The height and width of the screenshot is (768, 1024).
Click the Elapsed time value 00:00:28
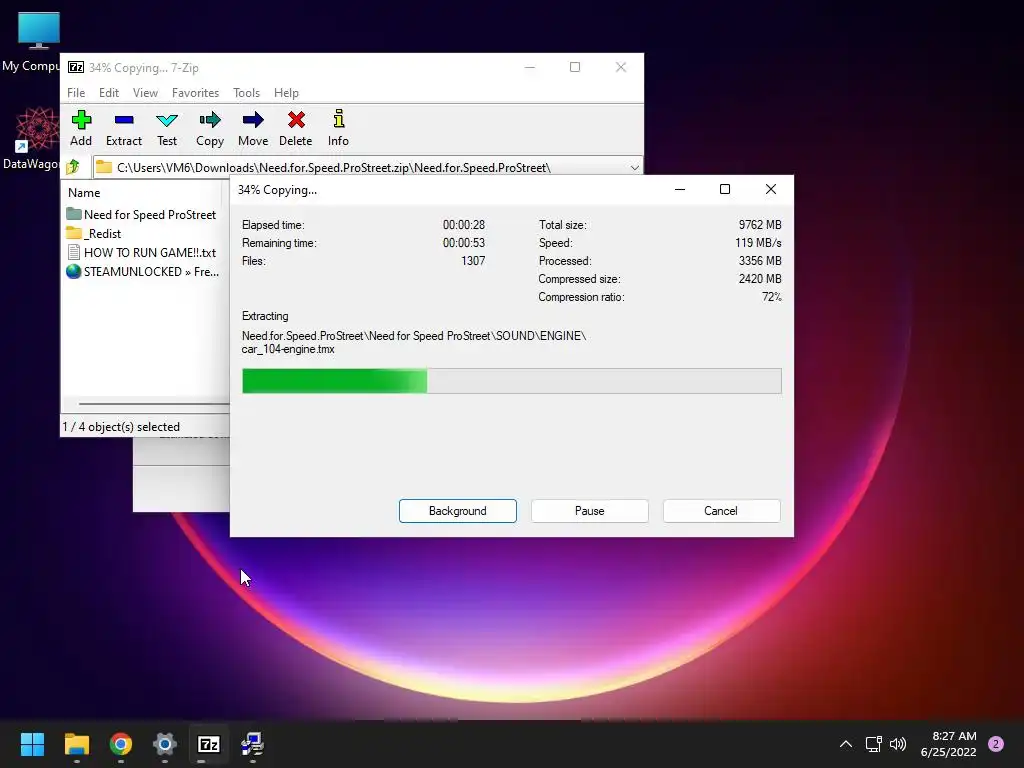[x=464, y=225]
